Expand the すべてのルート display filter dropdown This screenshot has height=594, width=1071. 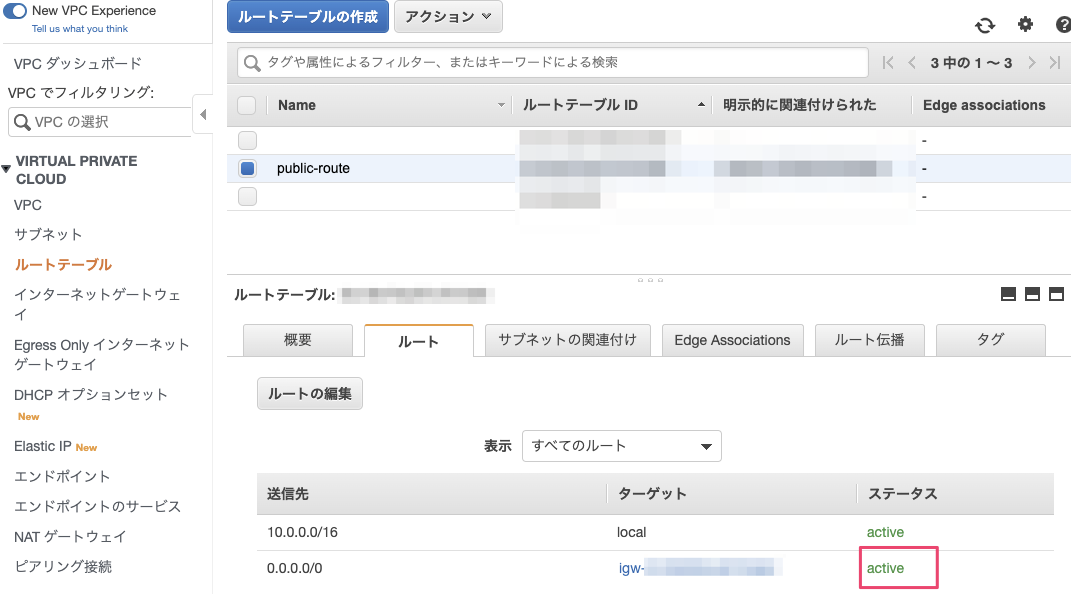[x=621, y=446]
